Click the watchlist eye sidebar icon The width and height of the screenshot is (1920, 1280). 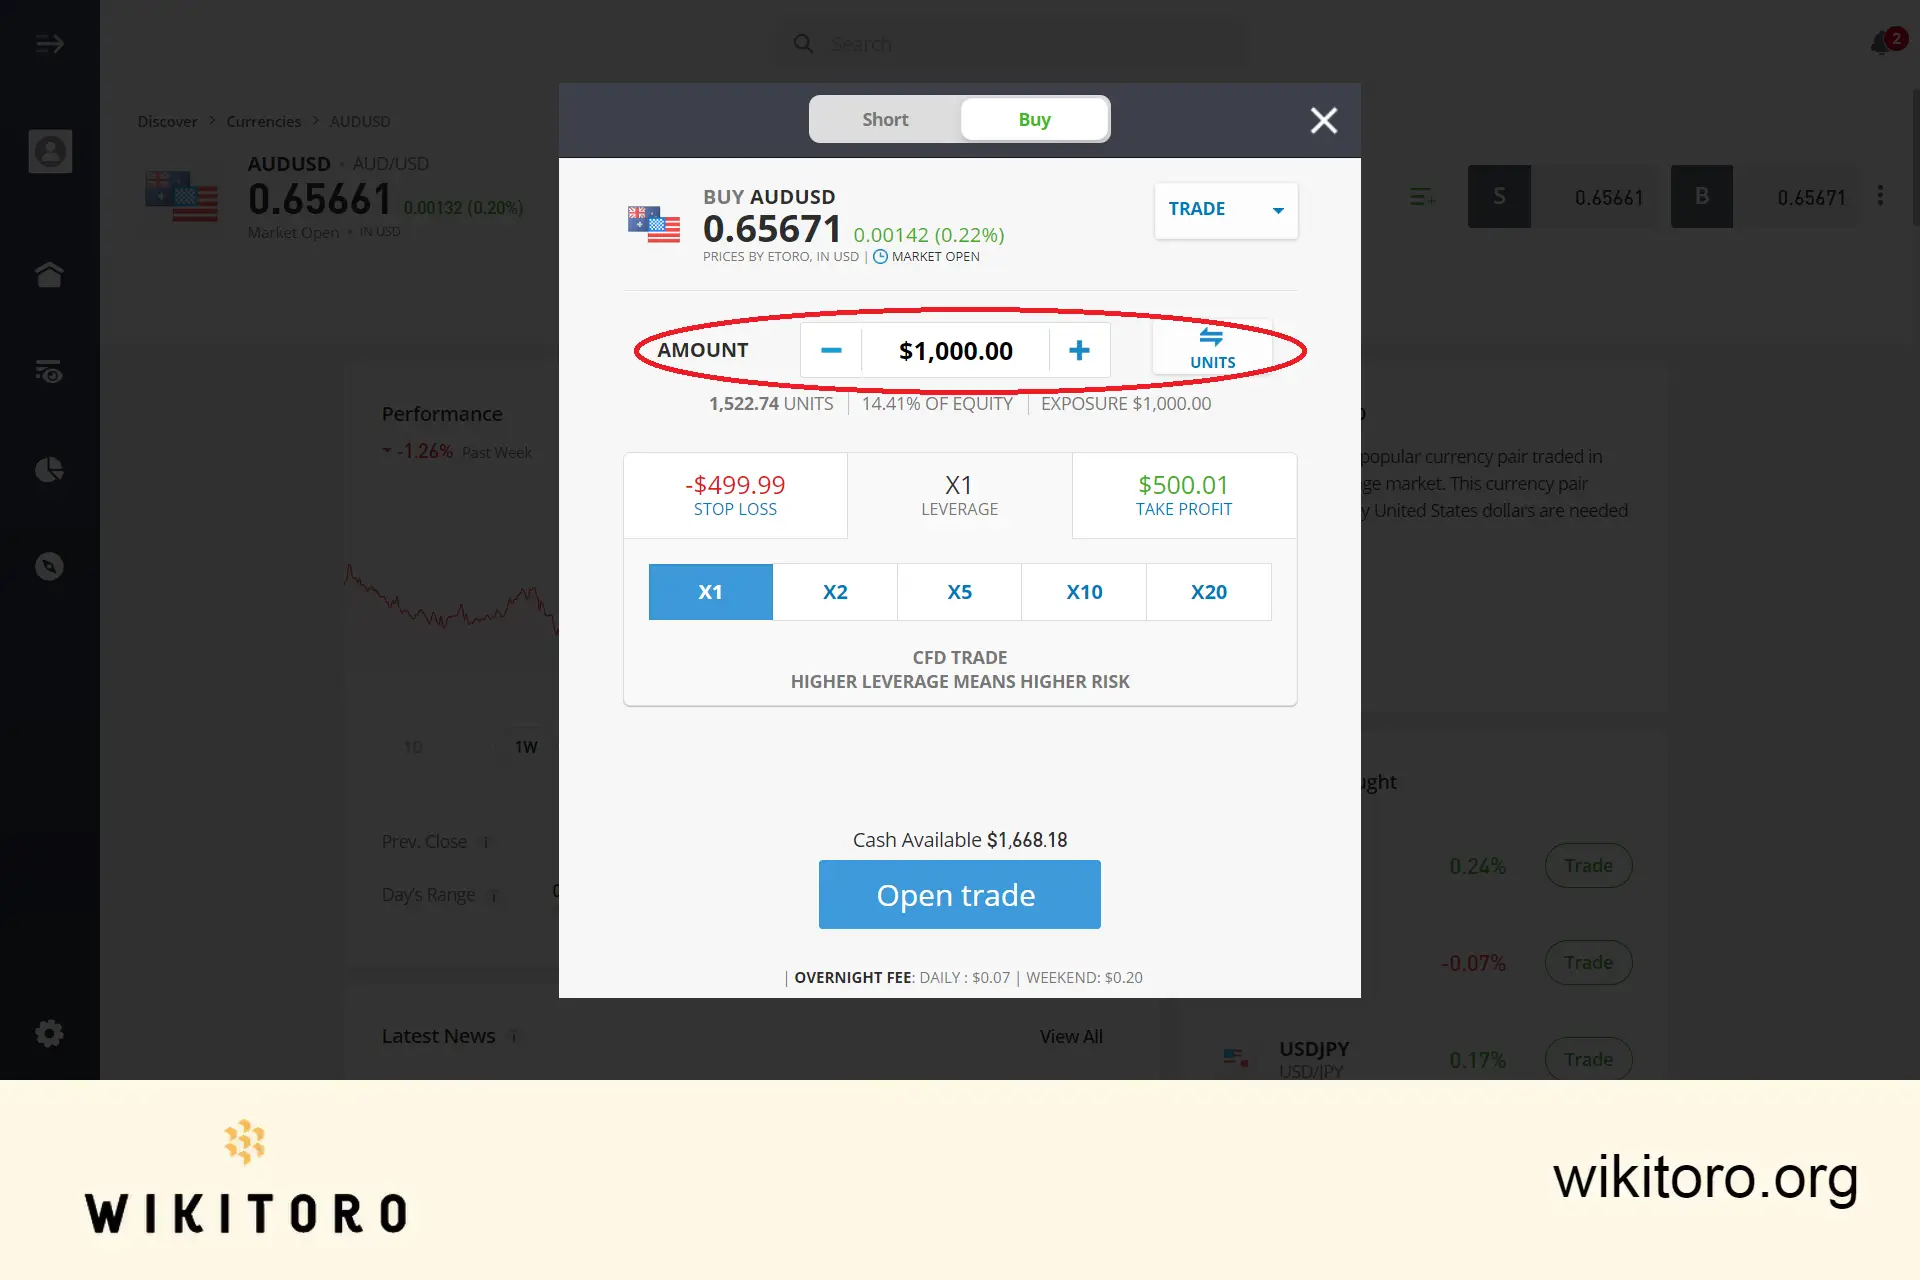point(50,371)
